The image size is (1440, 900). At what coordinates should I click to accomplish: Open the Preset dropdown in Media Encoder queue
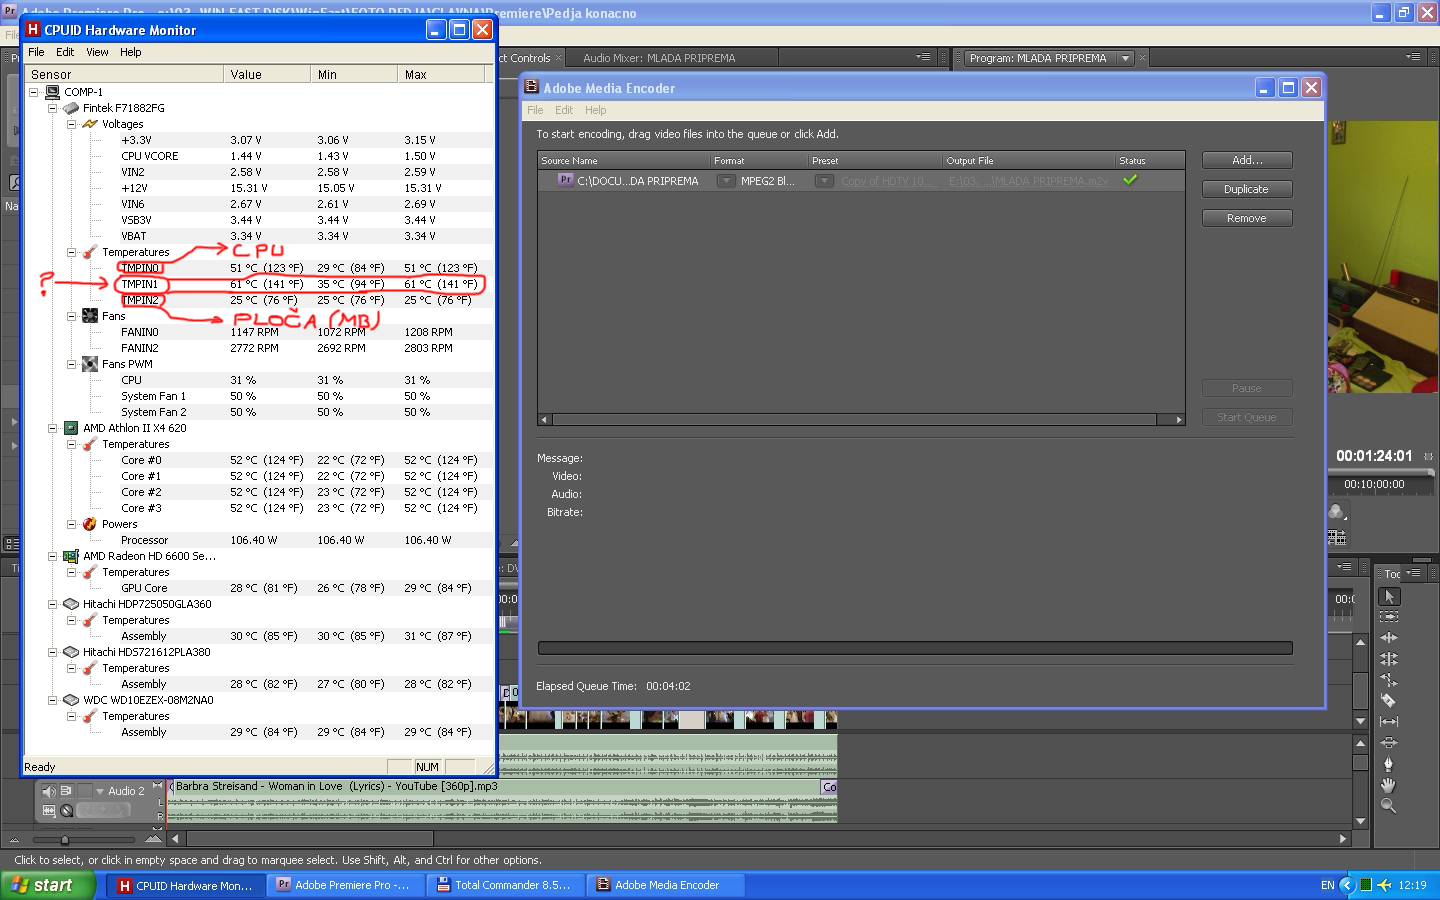click(x=824, y=181)
